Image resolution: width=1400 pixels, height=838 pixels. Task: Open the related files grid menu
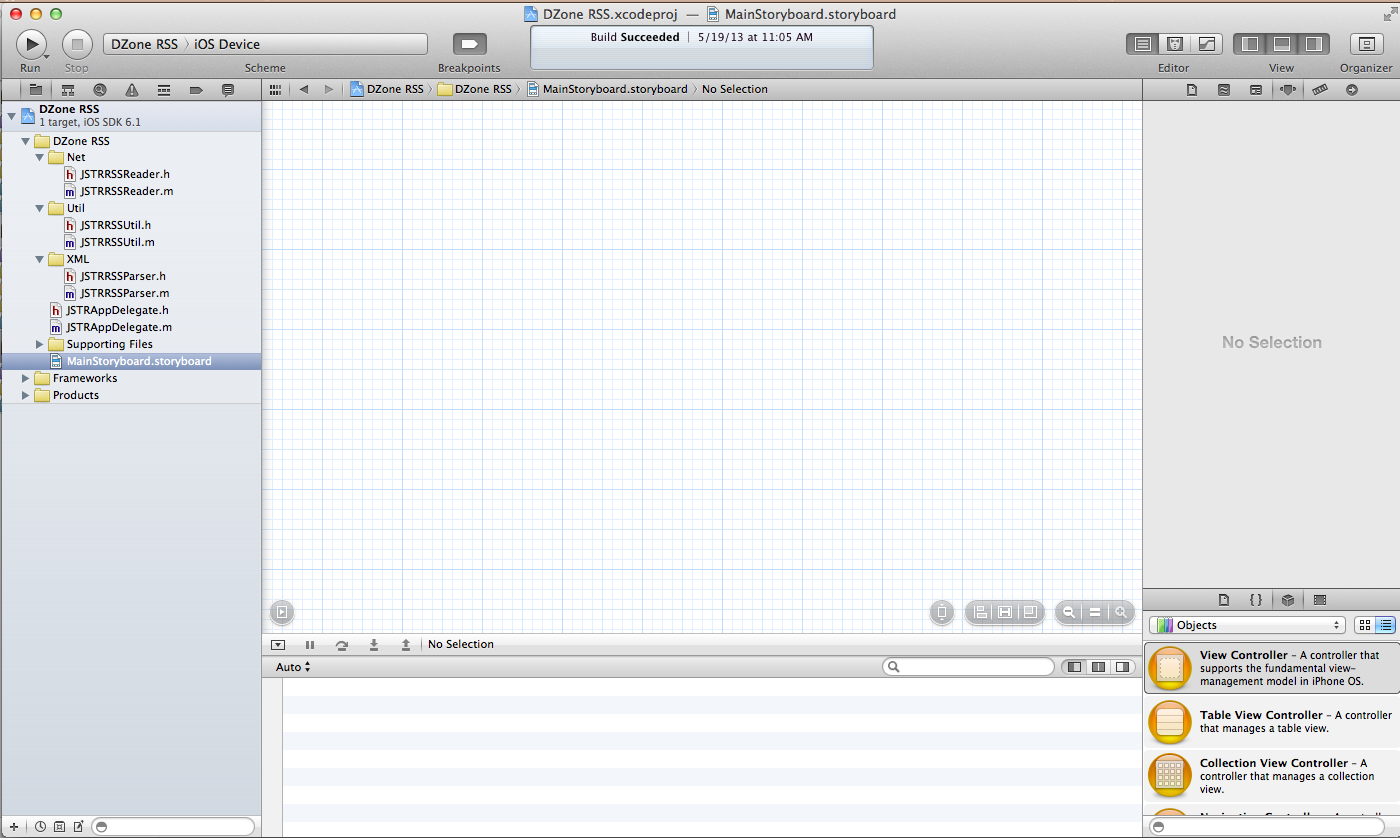276,90
